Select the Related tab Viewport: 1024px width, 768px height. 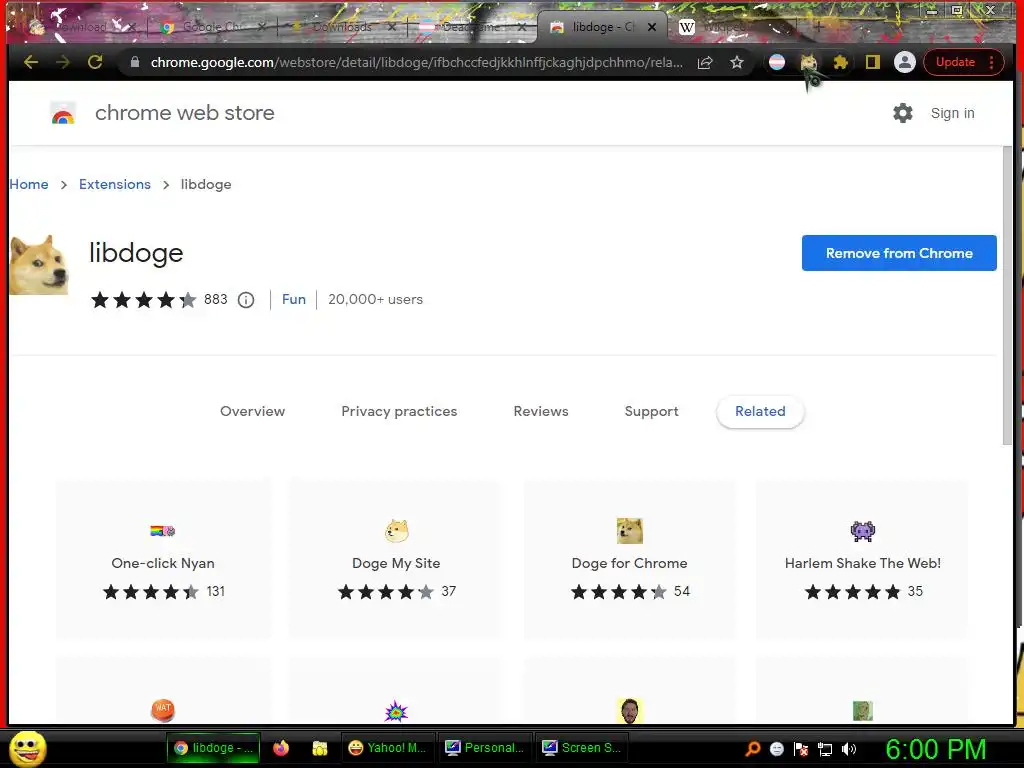coord(760,411)
